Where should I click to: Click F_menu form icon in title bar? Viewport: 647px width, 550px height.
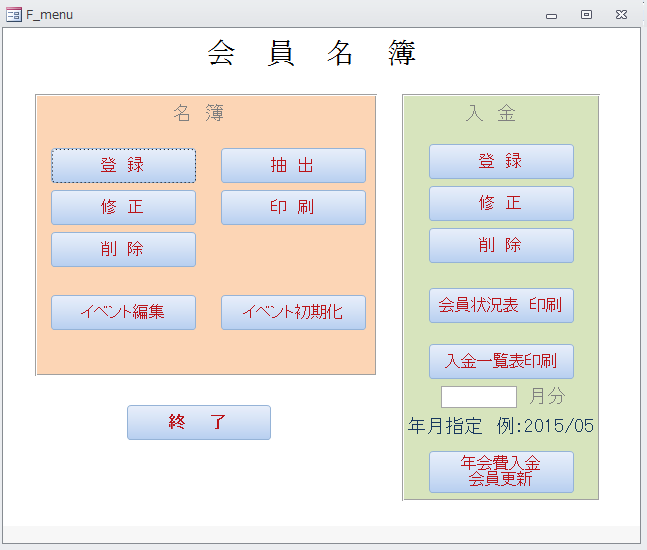(14, 15)
